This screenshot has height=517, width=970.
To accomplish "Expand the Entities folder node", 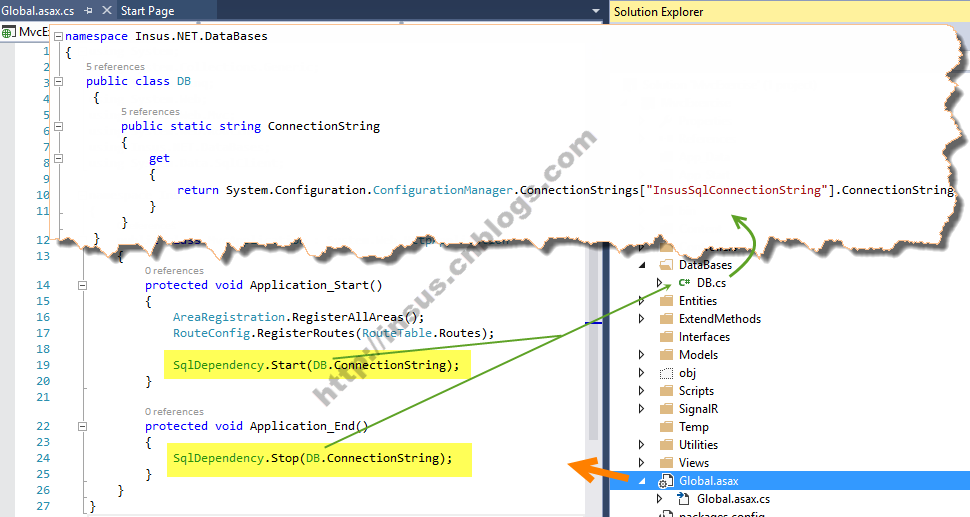I will point(642,301).
